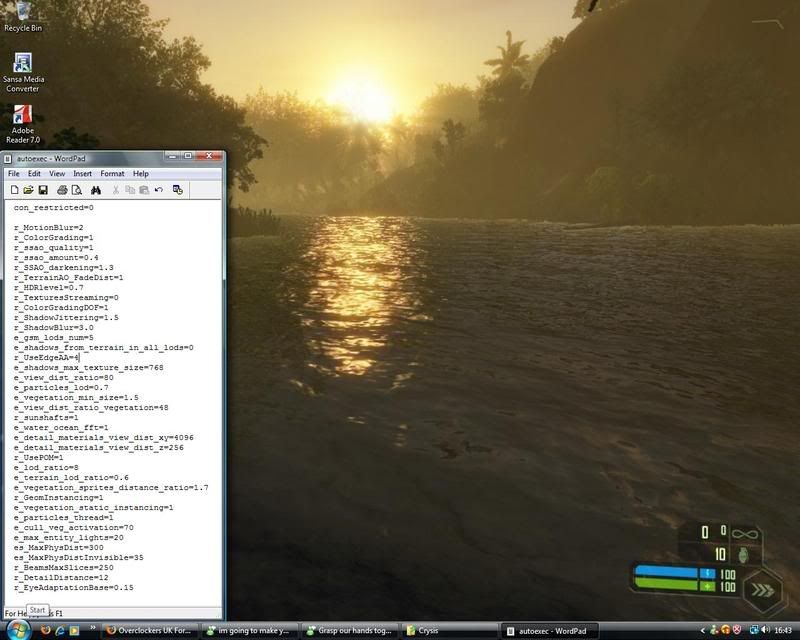The height and width of the screenshot is (640, 800).
Task: Open the View menu
Action: point(57,174)
